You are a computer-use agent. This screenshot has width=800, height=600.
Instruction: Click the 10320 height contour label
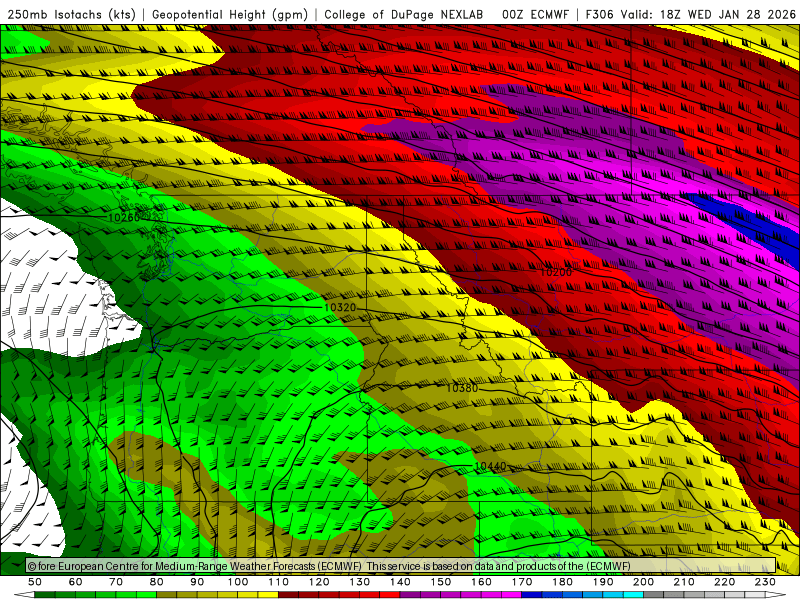coord(339,308)
